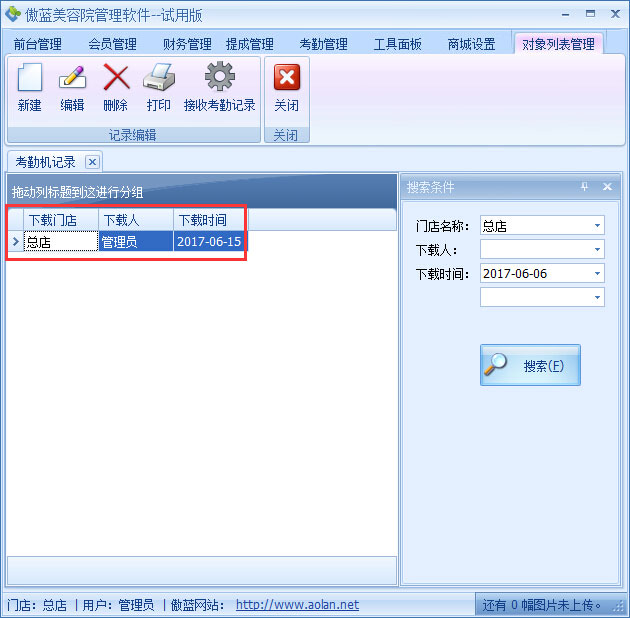Maximize the application window
The height and width of the screenshot is (618, 630).
pyautogui.click(x=590, y=14)
